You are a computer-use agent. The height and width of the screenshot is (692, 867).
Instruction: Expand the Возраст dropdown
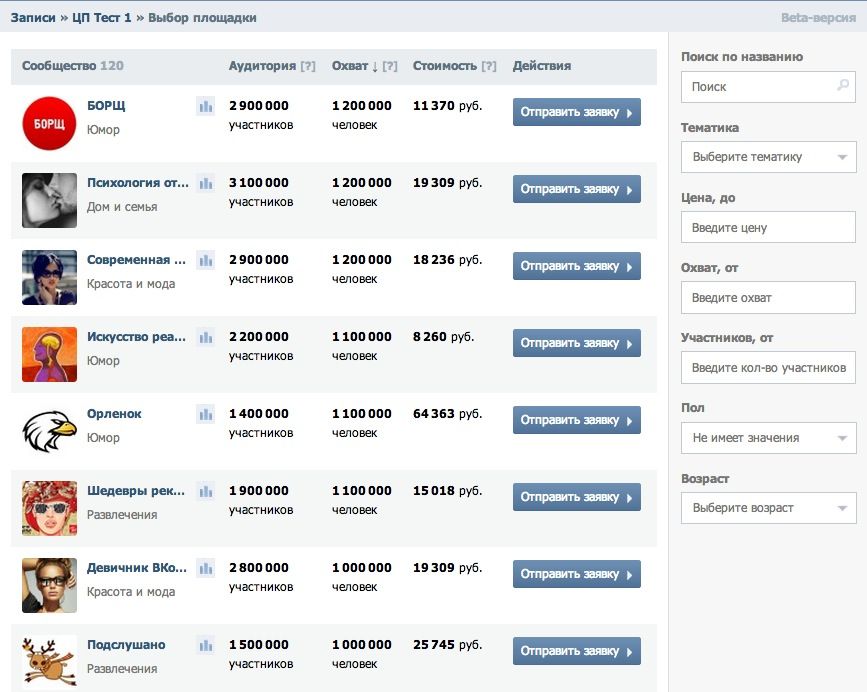[x=769, y=508]
